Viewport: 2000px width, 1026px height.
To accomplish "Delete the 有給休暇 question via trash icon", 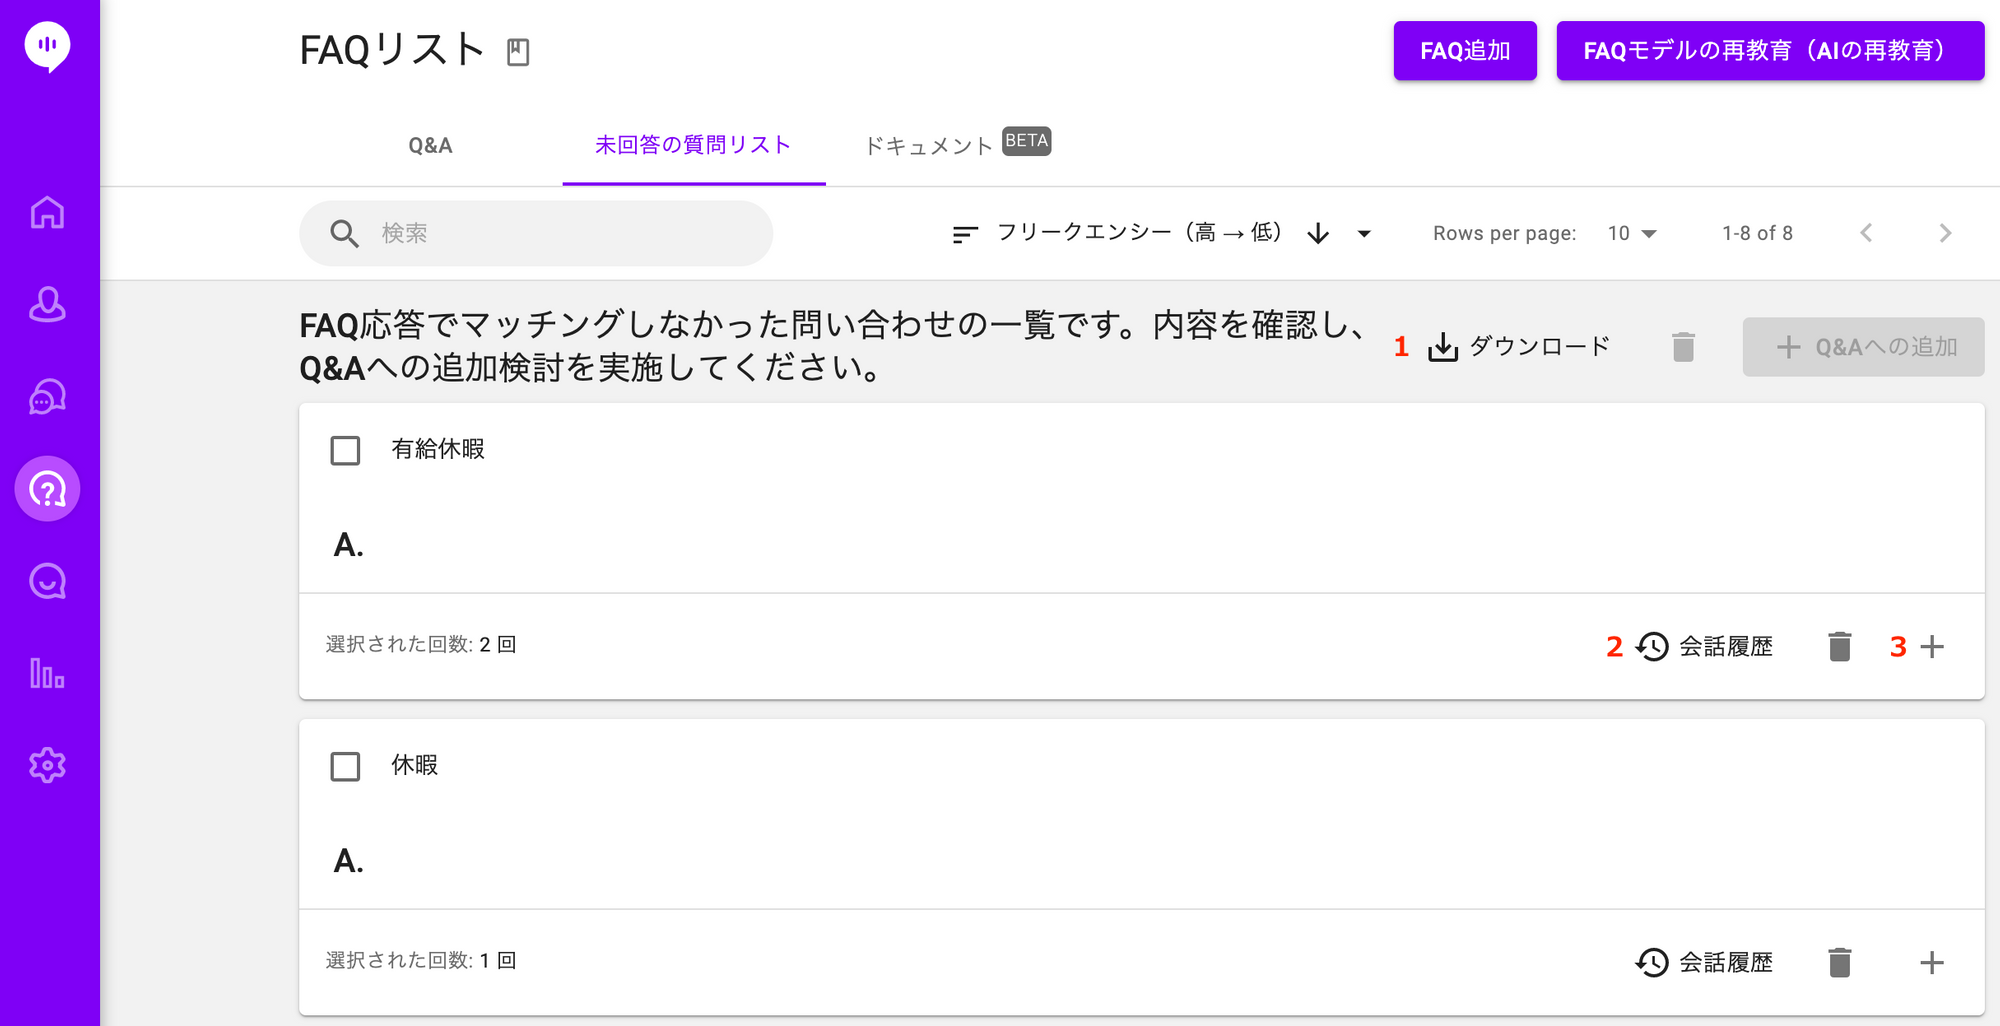I will point(1839,647).
